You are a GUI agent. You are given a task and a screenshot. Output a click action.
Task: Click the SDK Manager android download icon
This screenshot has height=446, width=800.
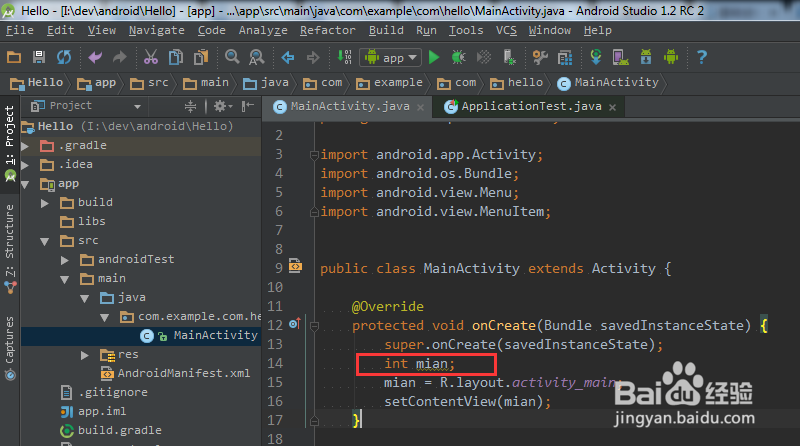[x=646, y=57]
